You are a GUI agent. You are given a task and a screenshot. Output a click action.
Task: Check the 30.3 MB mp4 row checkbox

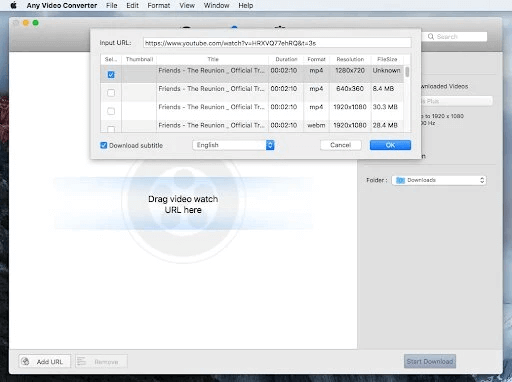[111, 111]
